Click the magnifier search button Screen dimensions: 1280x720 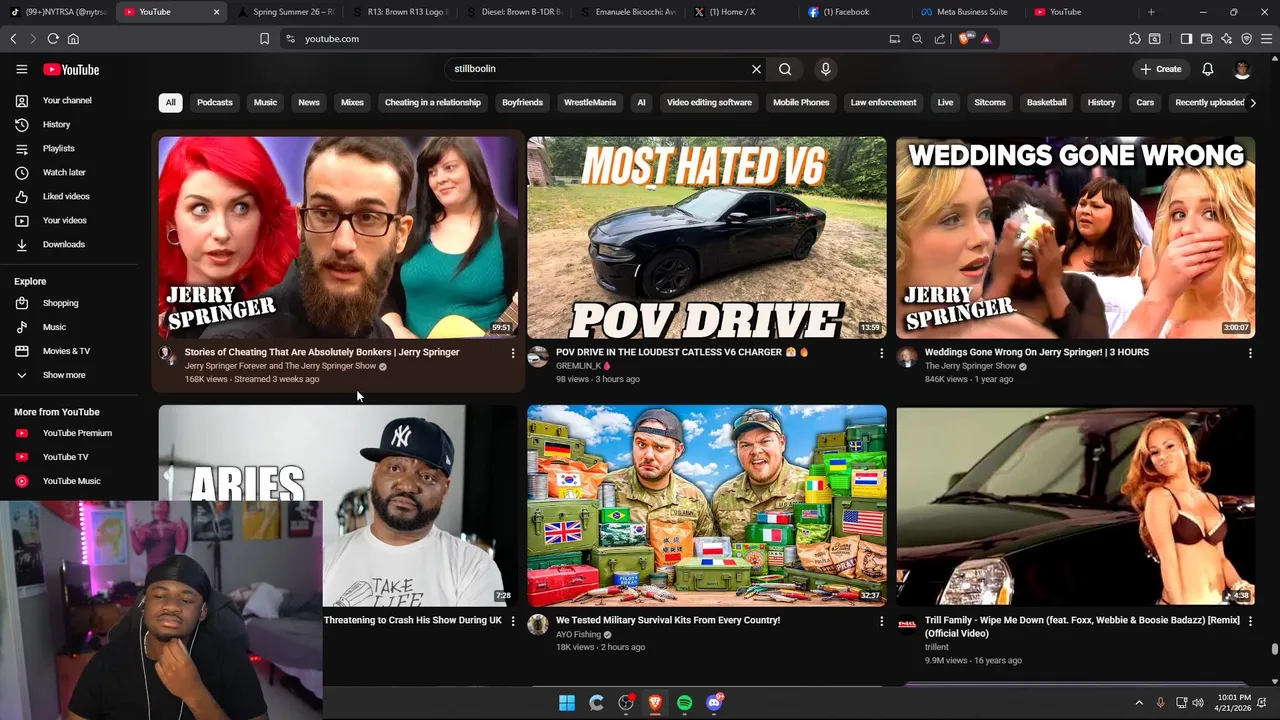[785, 69]
